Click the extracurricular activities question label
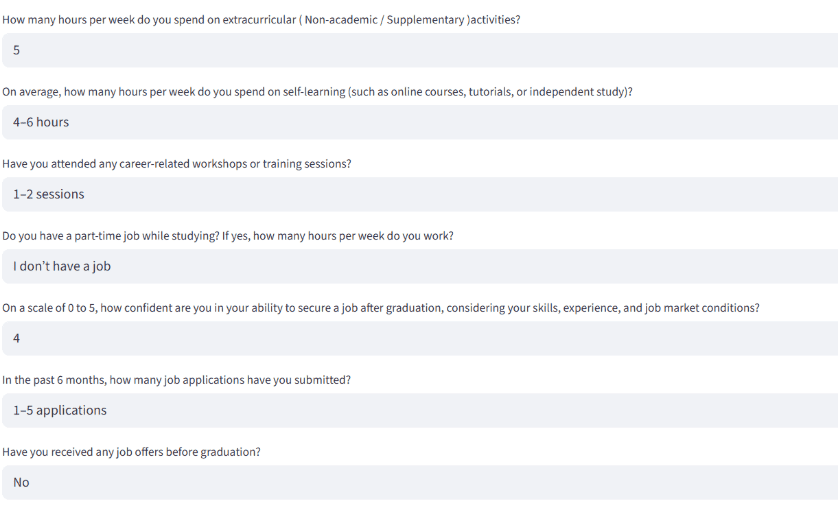 [260, 19]
